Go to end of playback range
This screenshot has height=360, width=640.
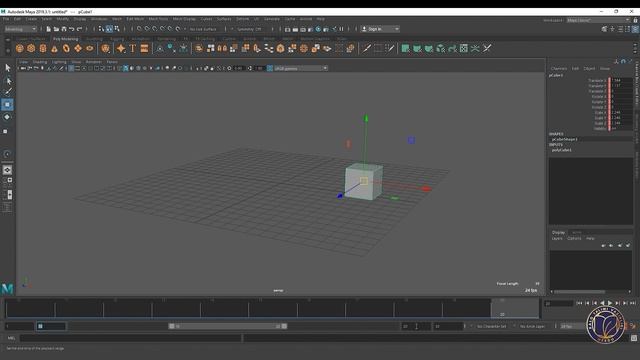633,303
